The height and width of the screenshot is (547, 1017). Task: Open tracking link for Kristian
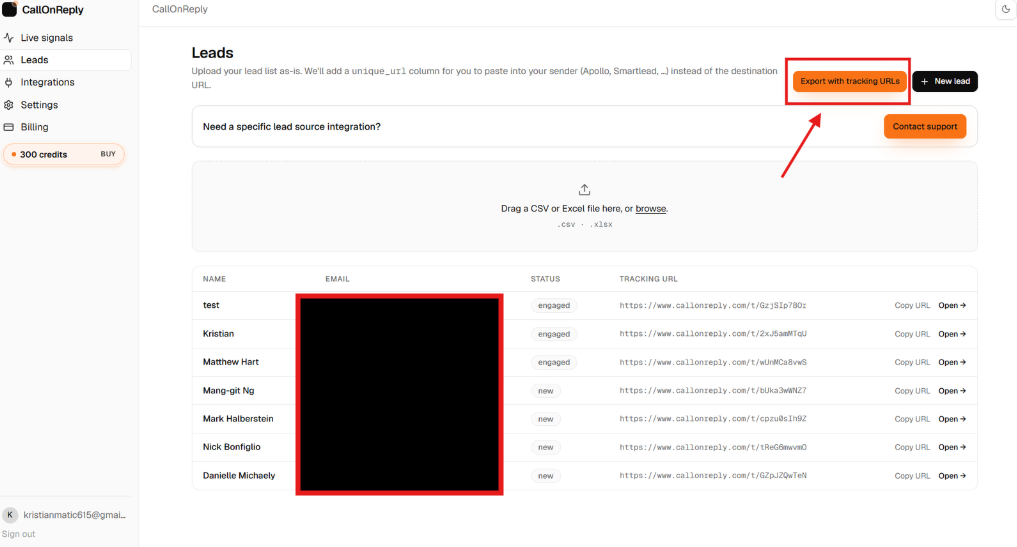coord(952,334)
